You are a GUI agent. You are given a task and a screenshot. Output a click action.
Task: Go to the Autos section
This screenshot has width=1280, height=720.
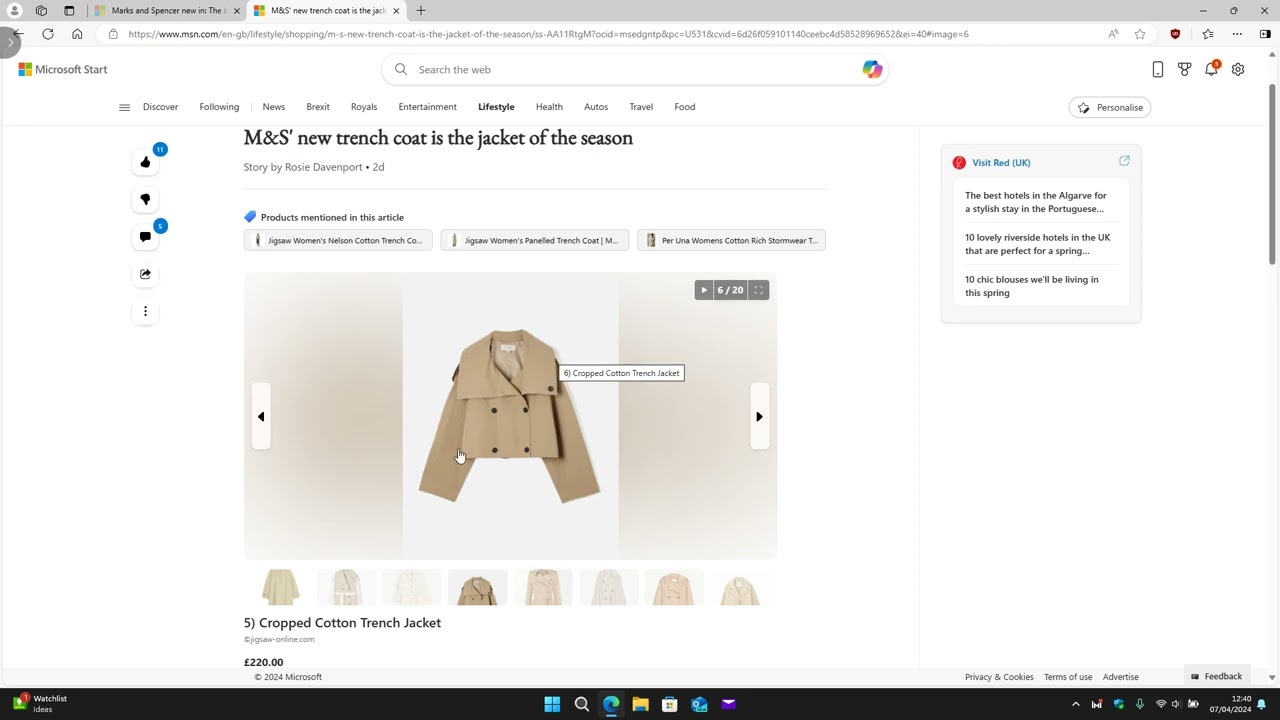[596, 107]
